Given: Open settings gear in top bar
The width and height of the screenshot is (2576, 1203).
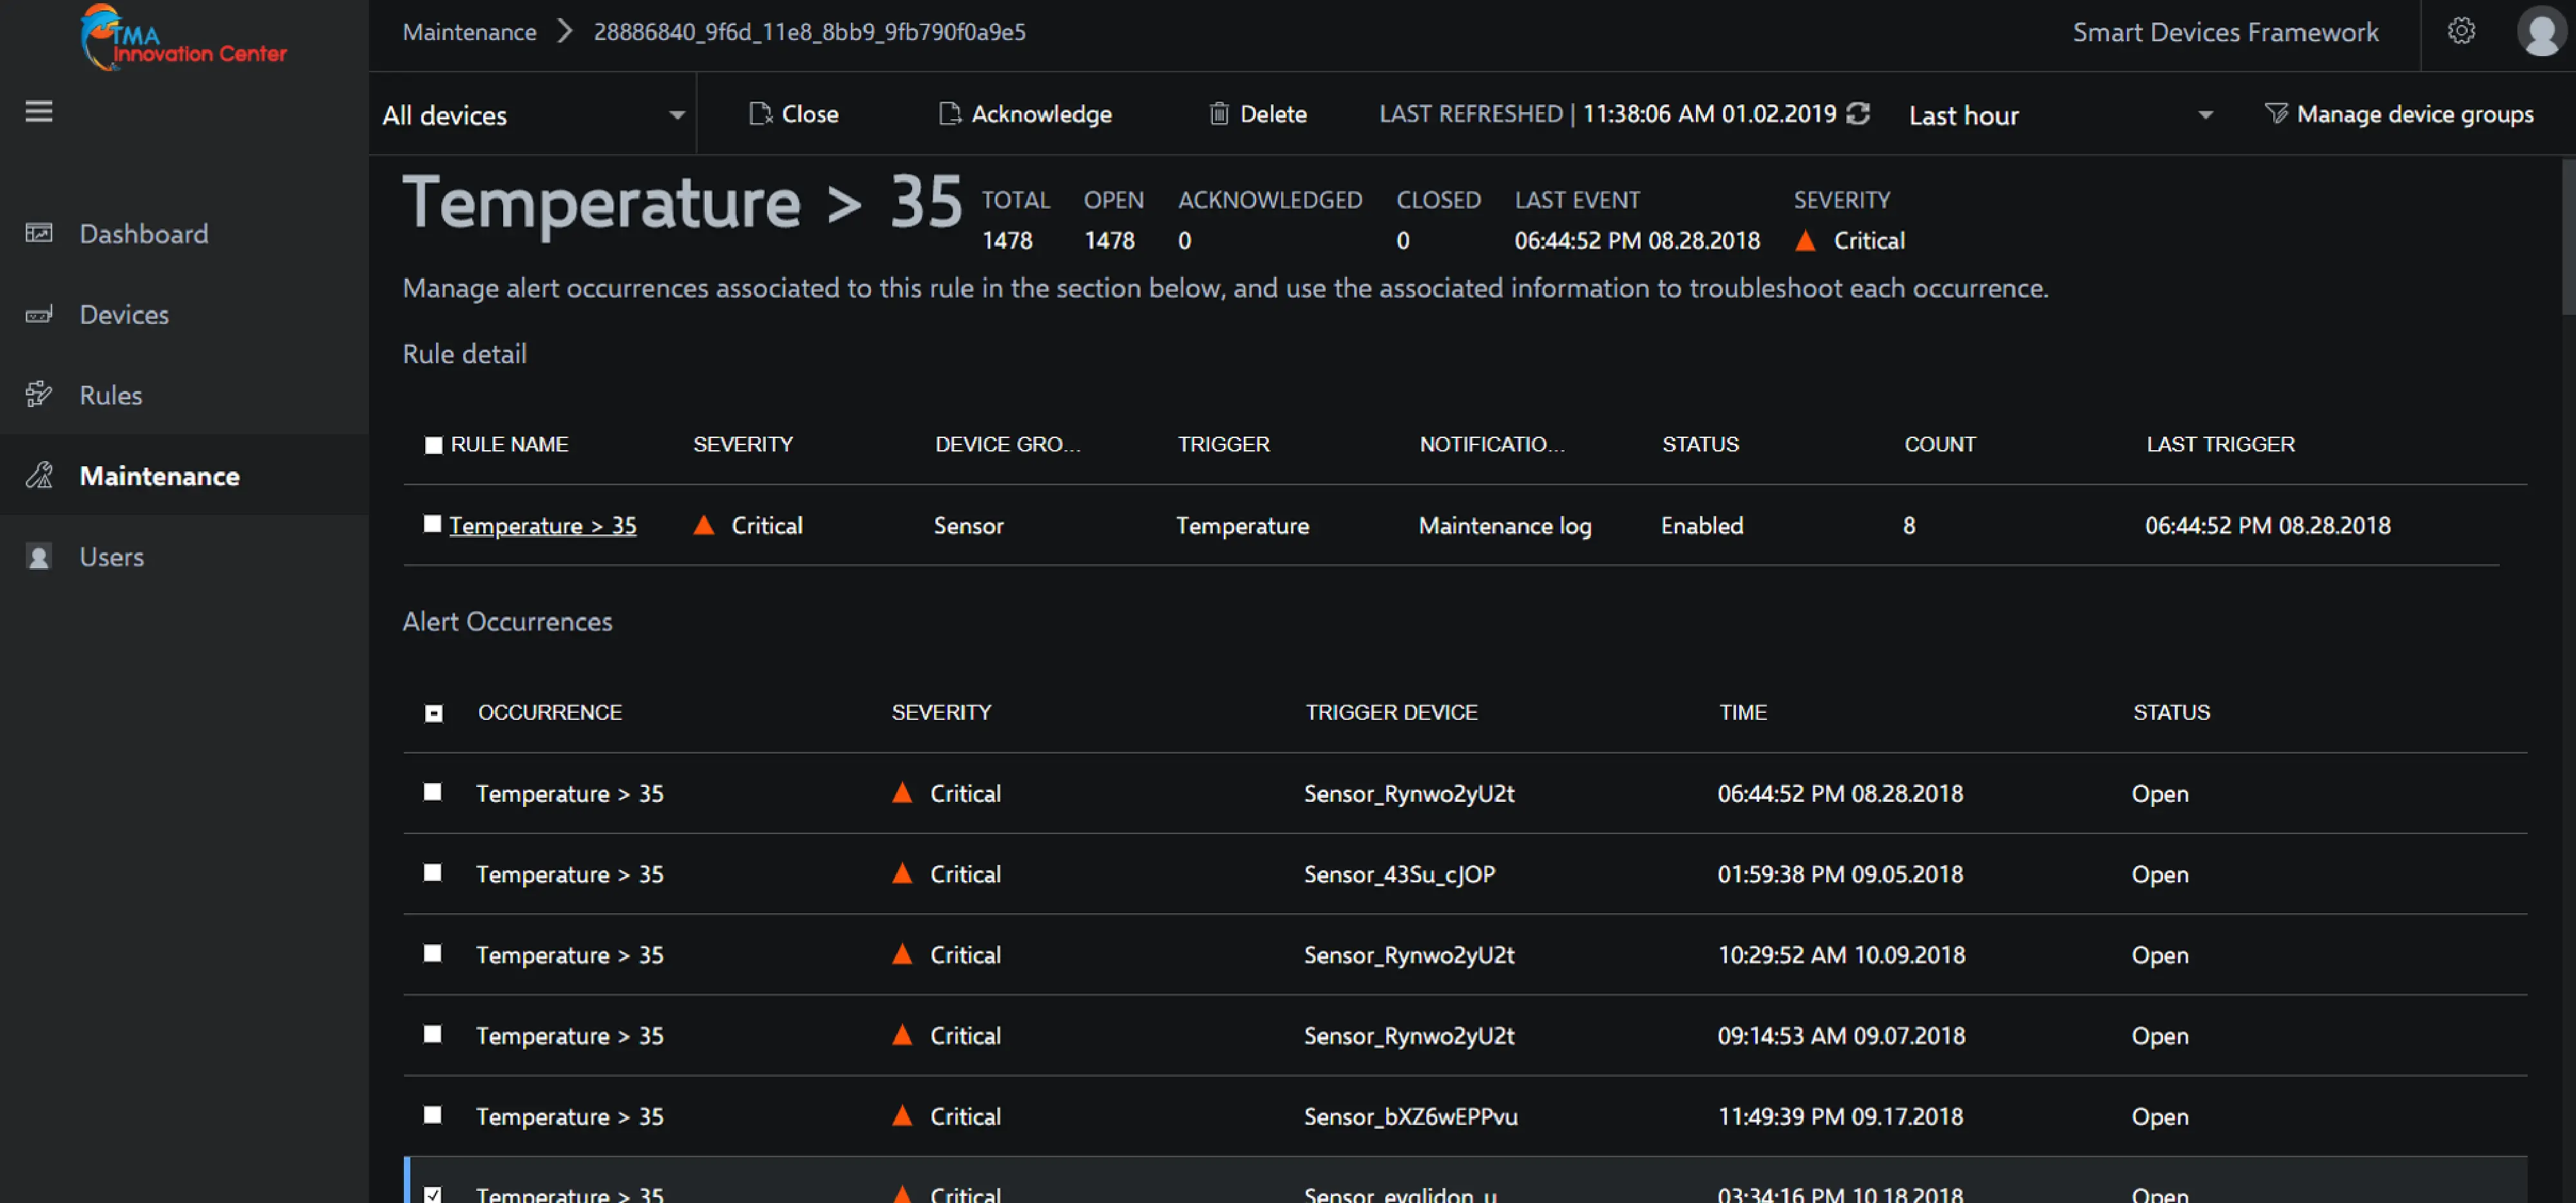Looking at the screenshot, I should point(2461,32).
